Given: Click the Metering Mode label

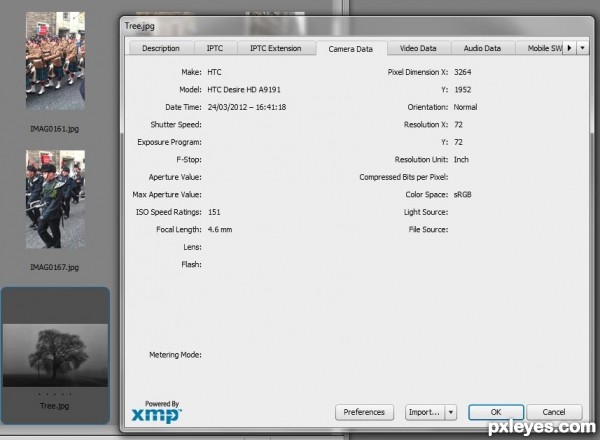Looking at the screenshot, I should pos(175,355).
